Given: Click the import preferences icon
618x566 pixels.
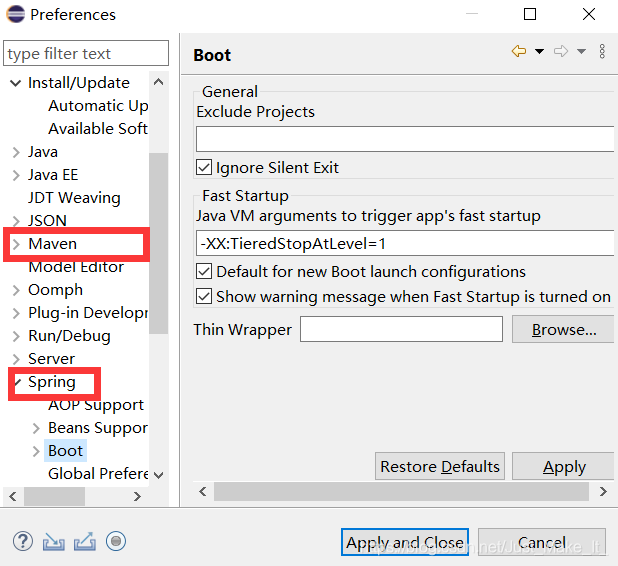Looking at the screenshot, I should [x=54, y=541].
